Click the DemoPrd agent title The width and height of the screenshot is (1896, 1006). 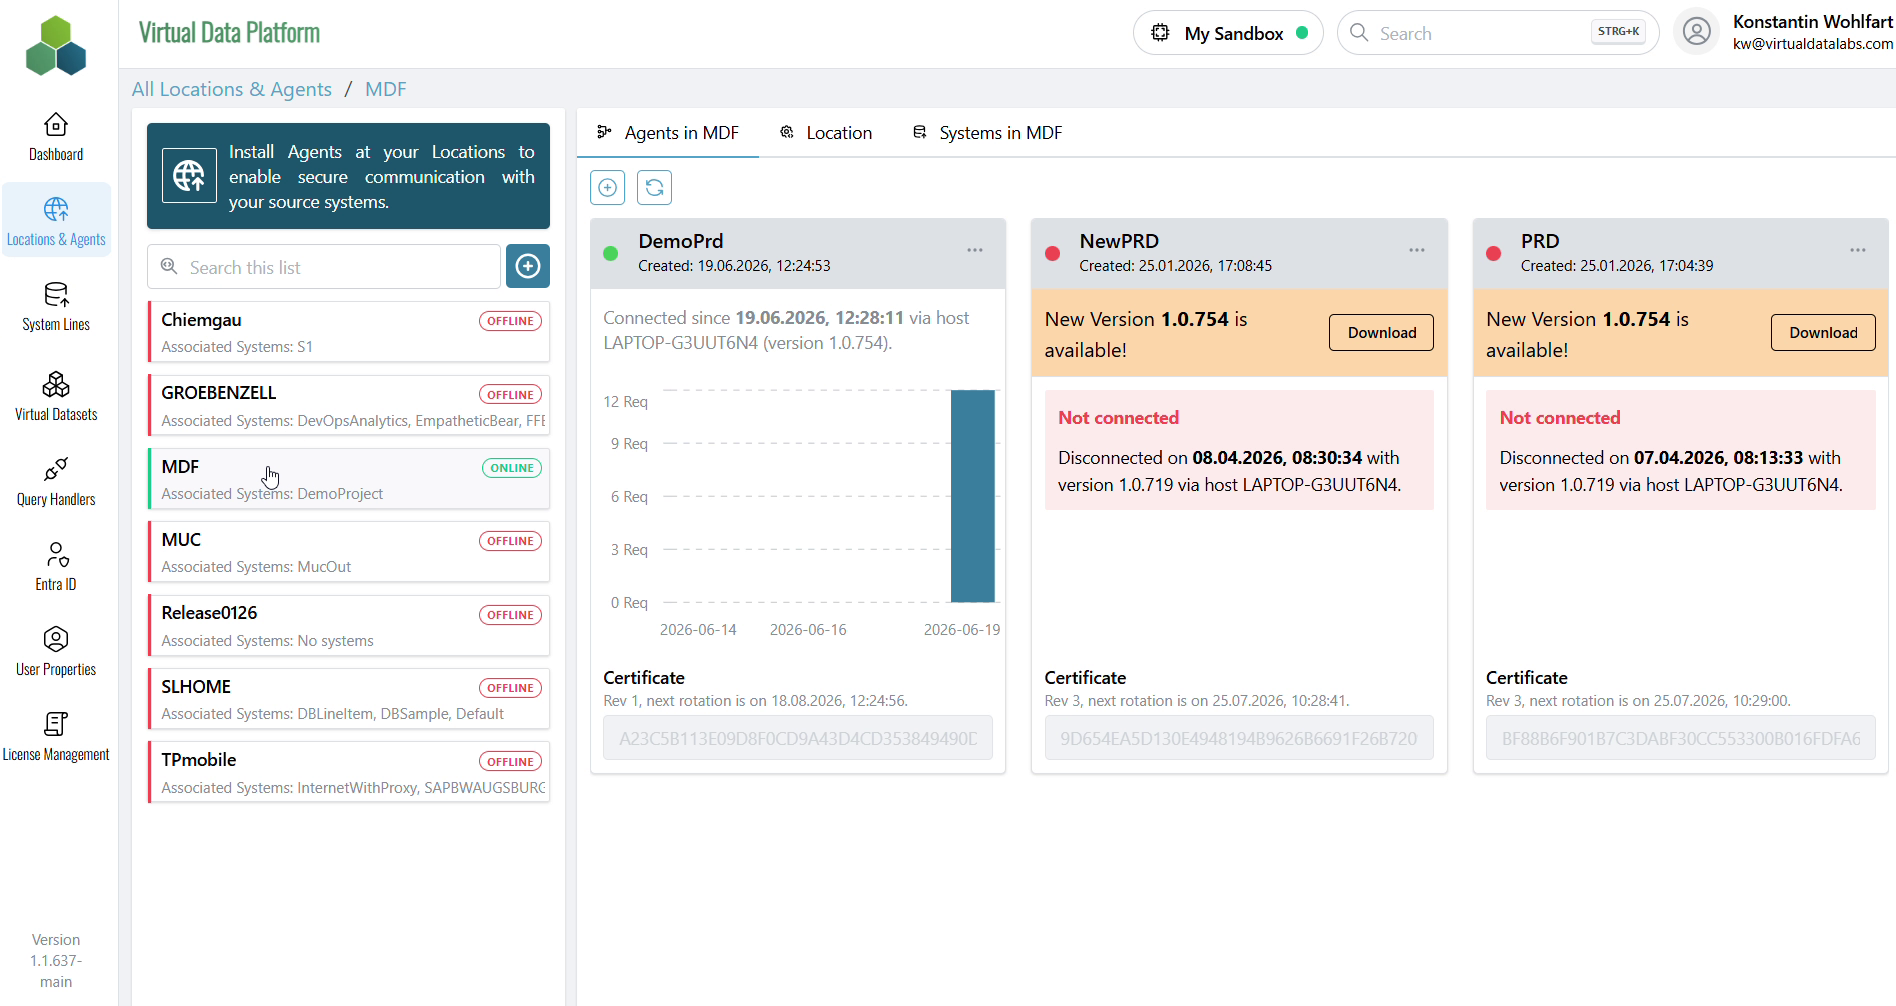[x=681, y=241]
